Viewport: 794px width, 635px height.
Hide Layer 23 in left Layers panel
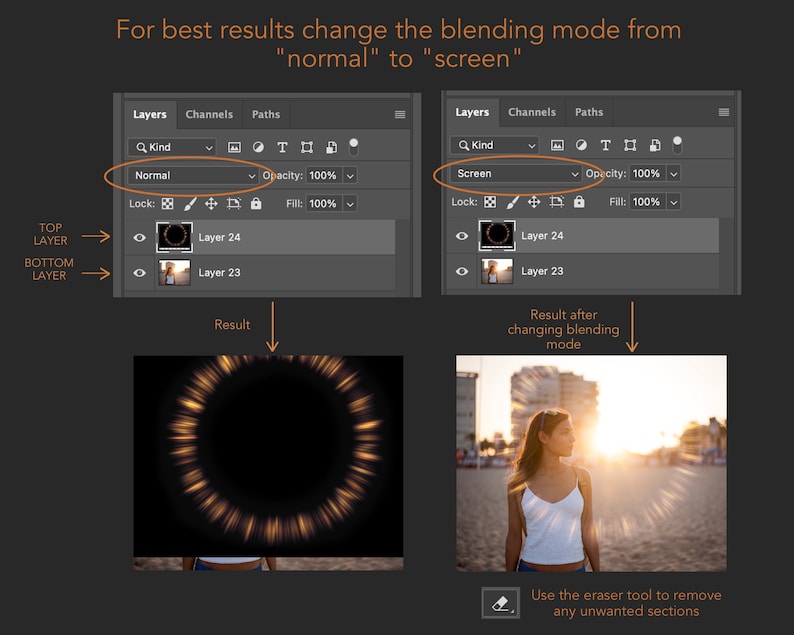[140, 272]
